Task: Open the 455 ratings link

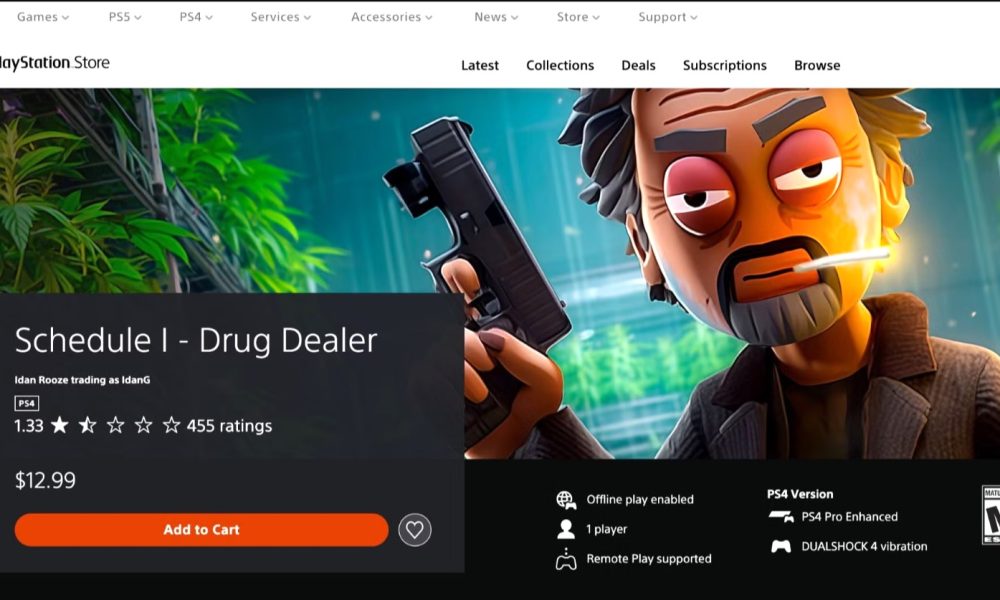Action: [x=230, y=426]
